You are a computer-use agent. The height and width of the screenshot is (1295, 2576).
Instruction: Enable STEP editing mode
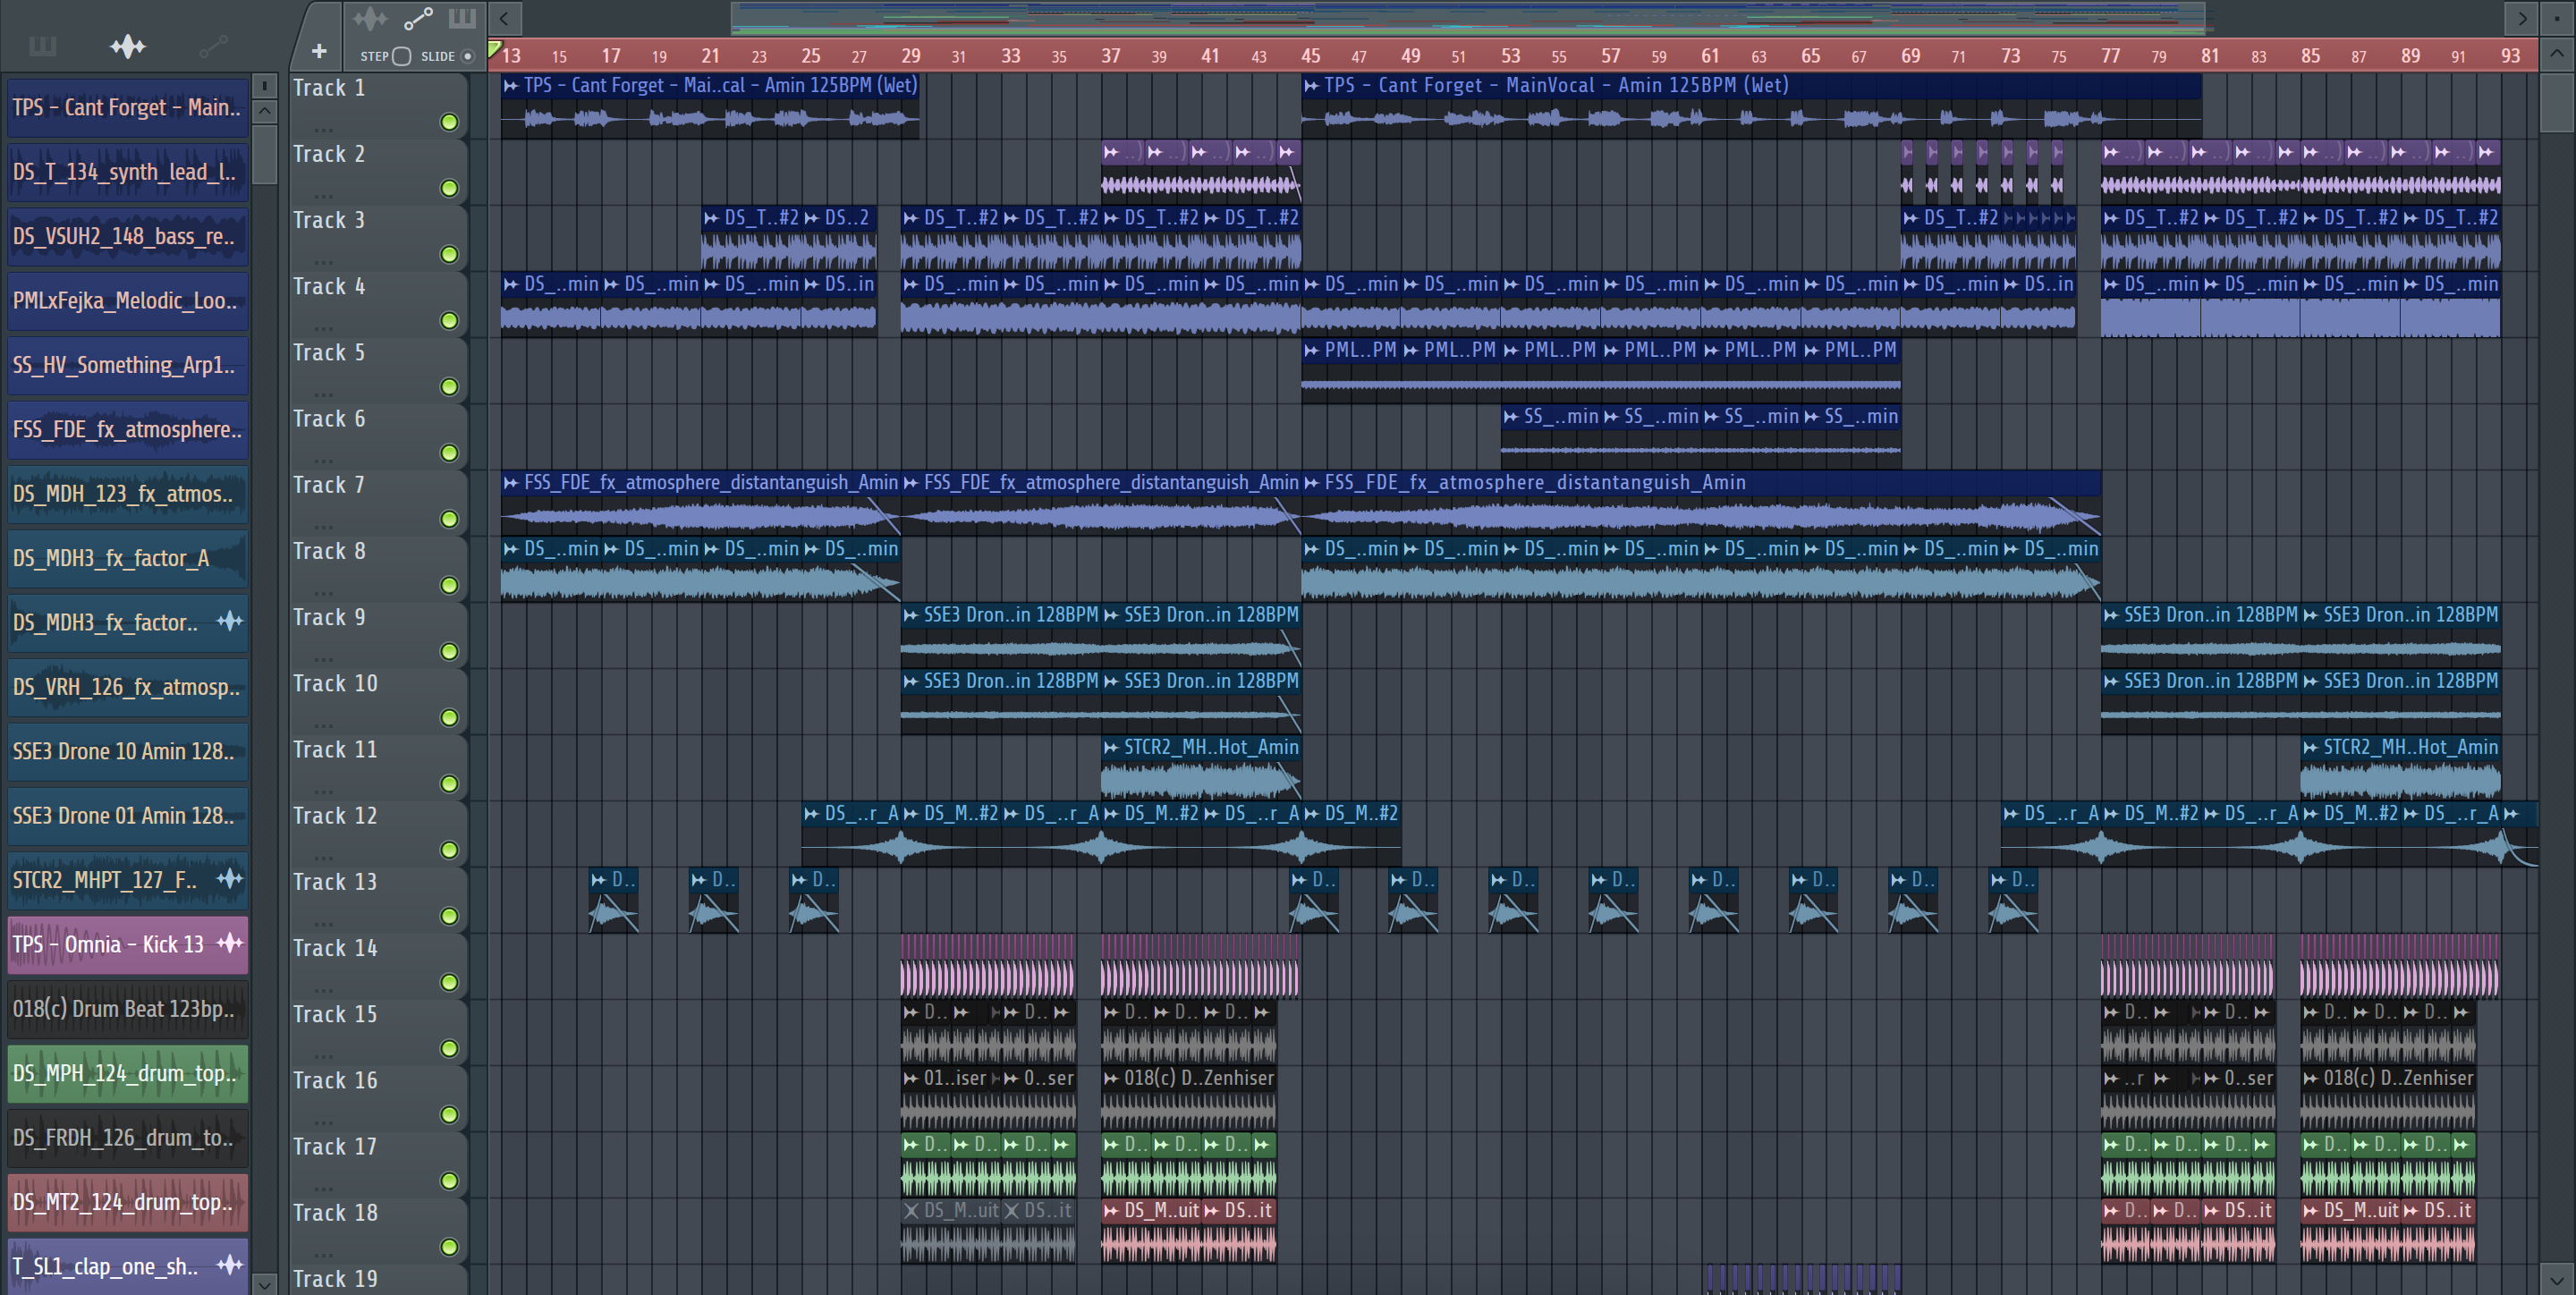(x=401, y=56)
